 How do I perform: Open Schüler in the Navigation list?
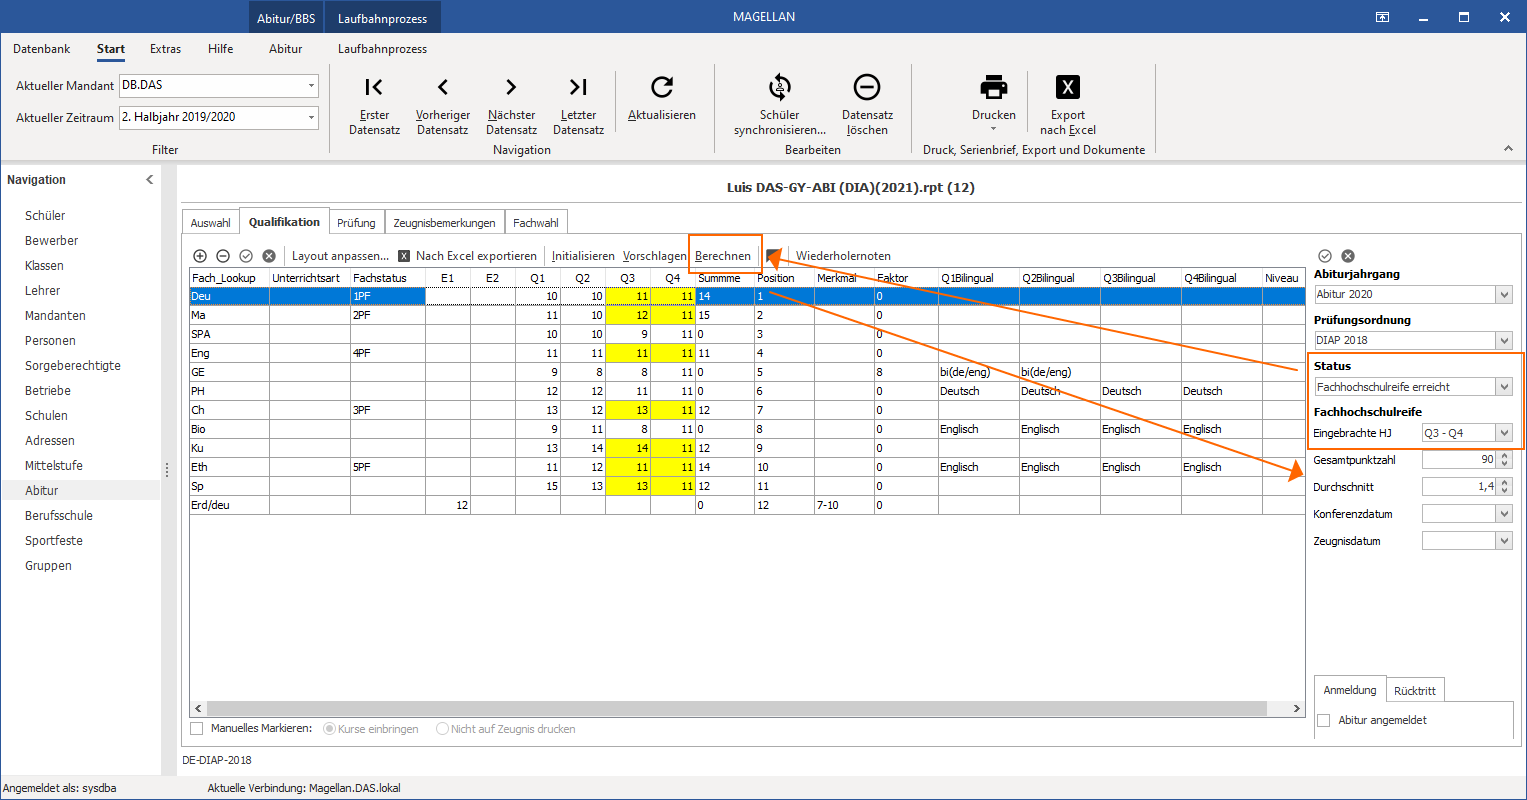tap(45, 216)
